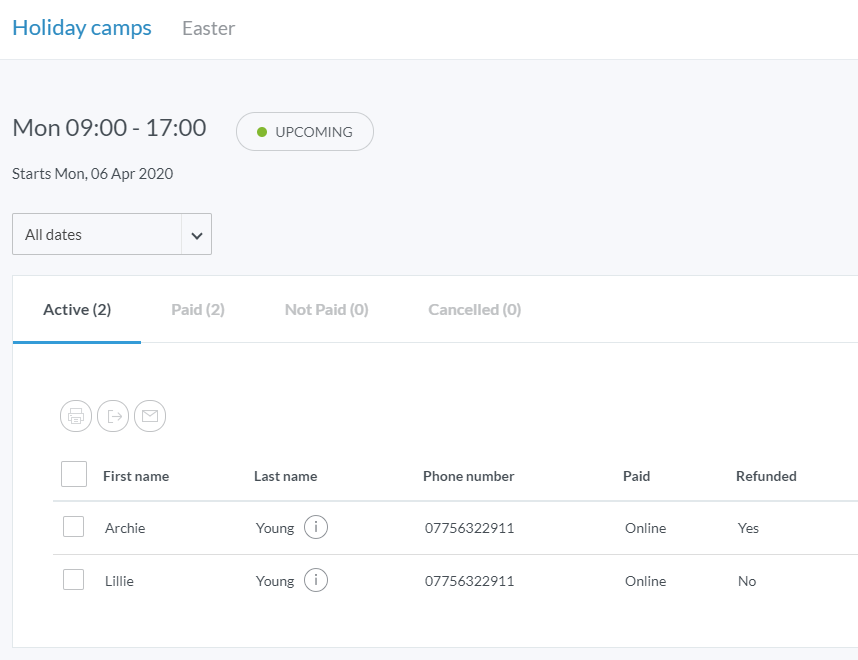Click the print attendees icon
This screenshot has height=660, width=858.
point(76,416)
